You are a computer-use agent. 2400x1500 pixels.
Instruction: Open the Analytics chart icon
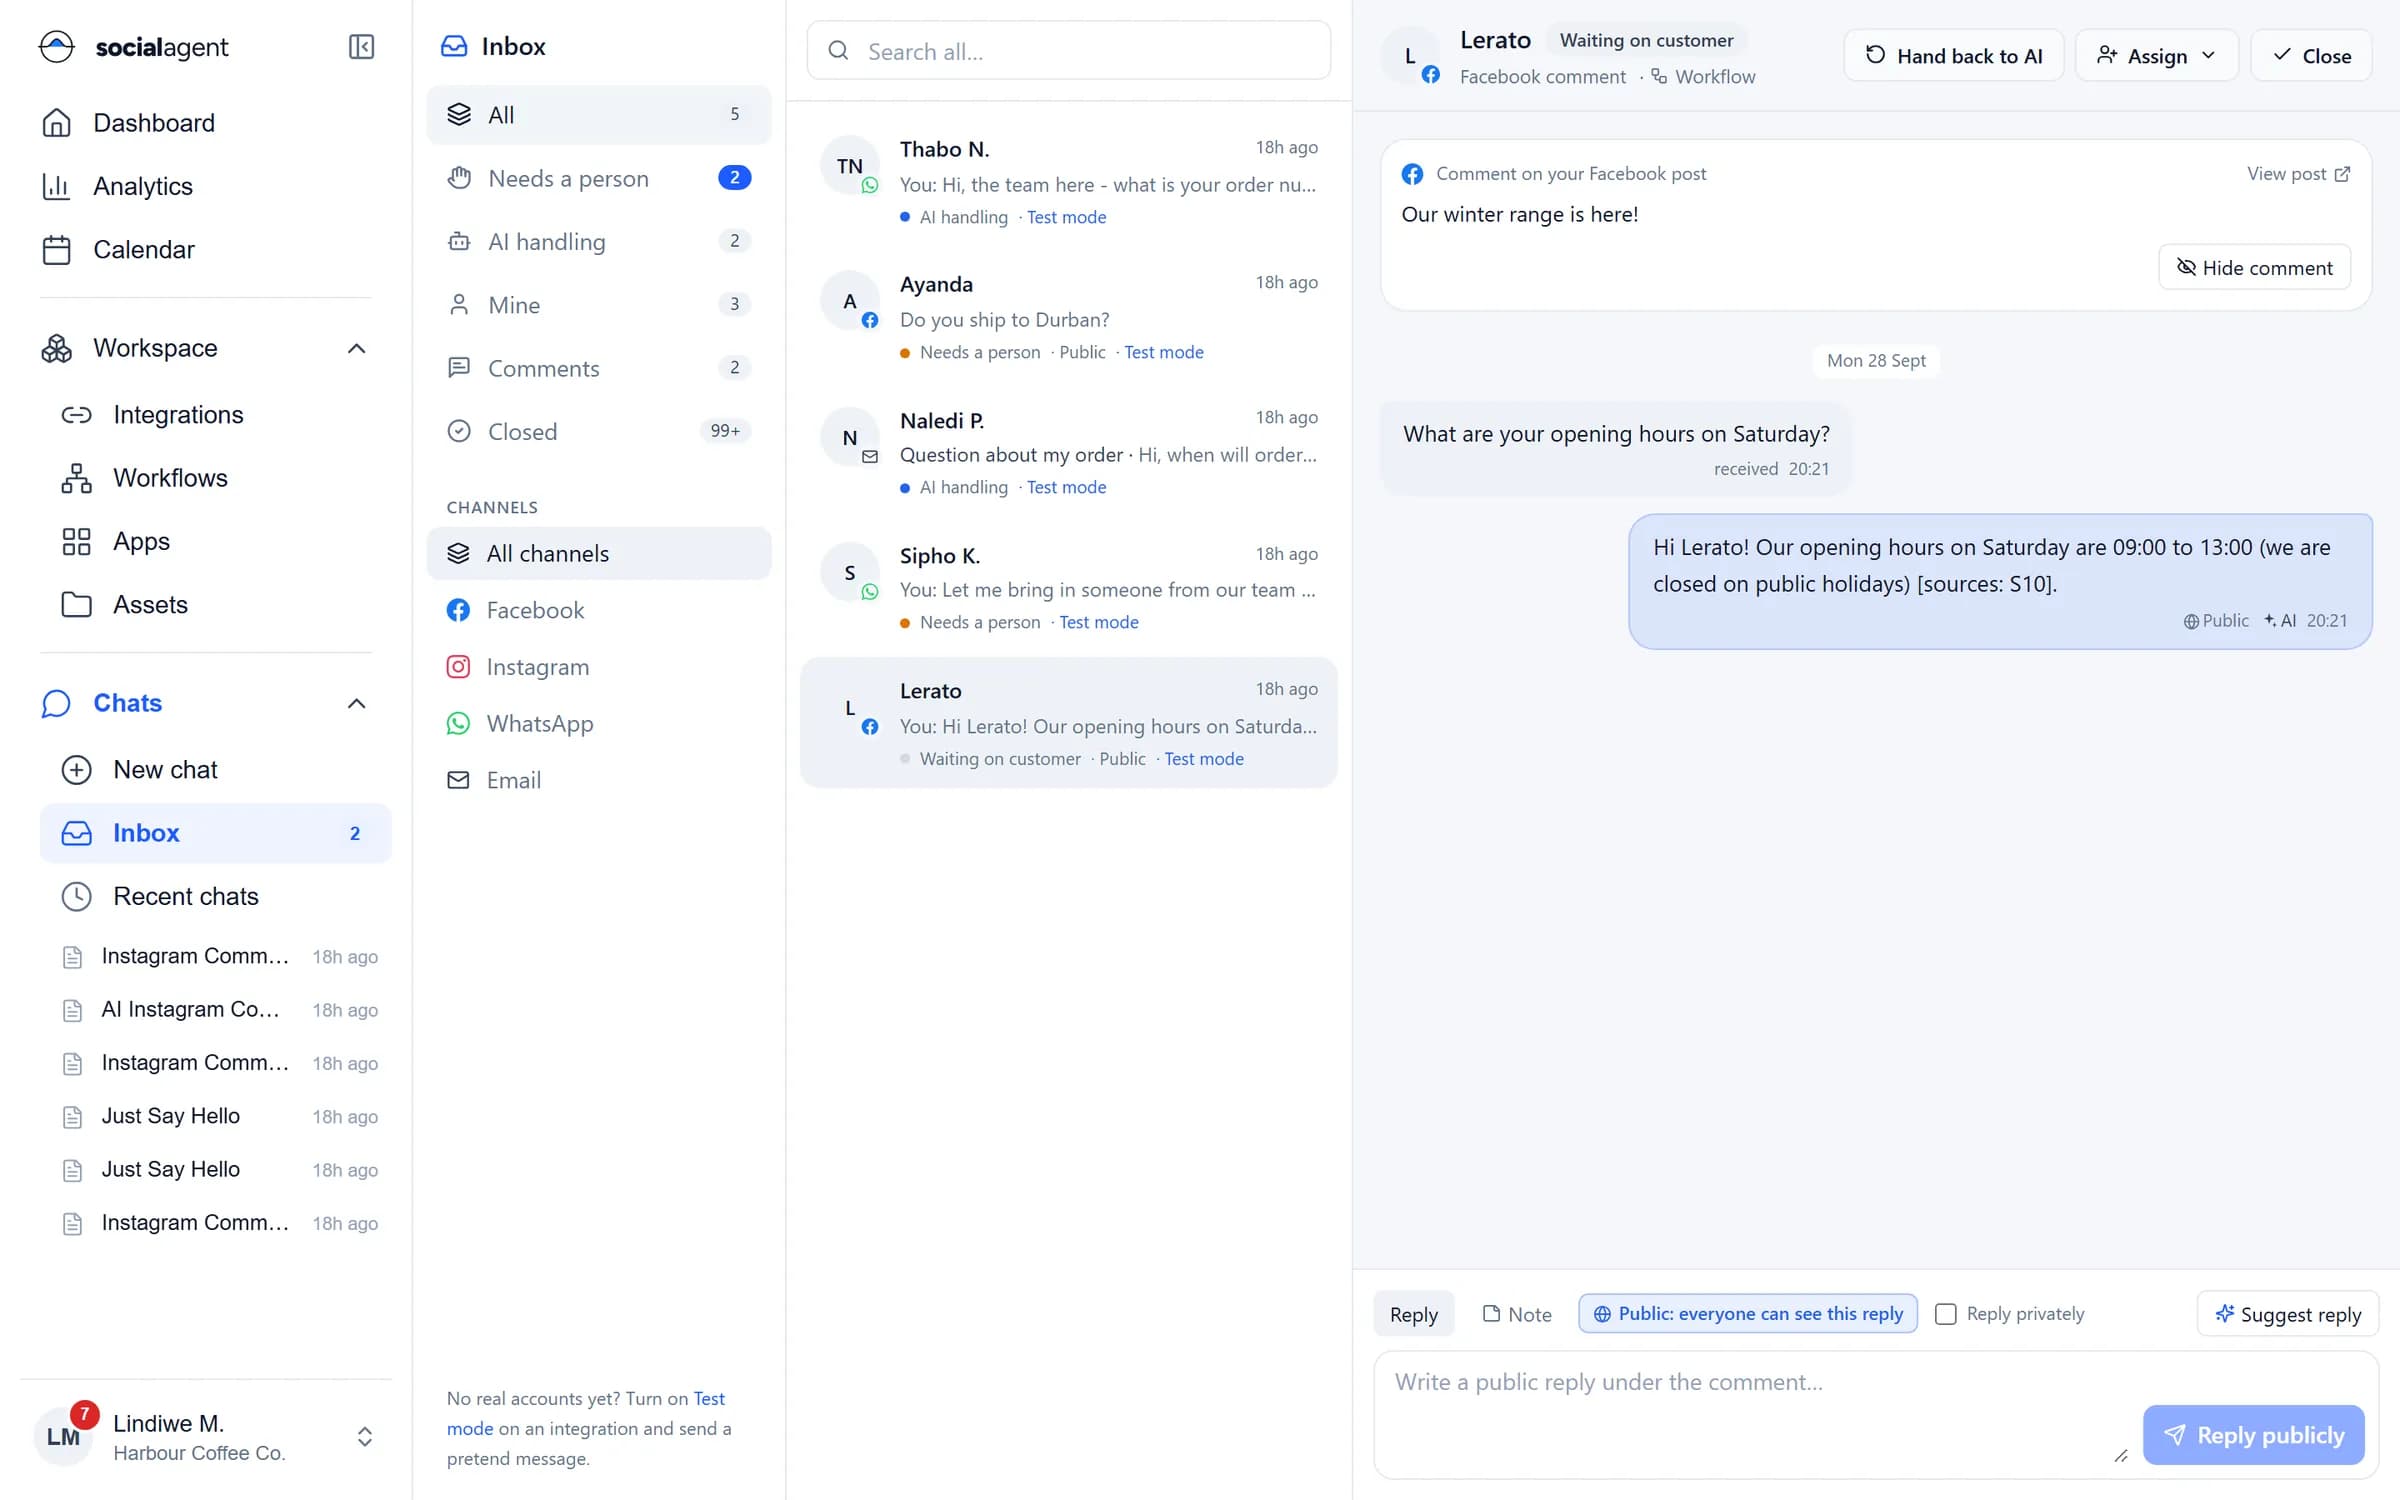[x=57, y=186]
